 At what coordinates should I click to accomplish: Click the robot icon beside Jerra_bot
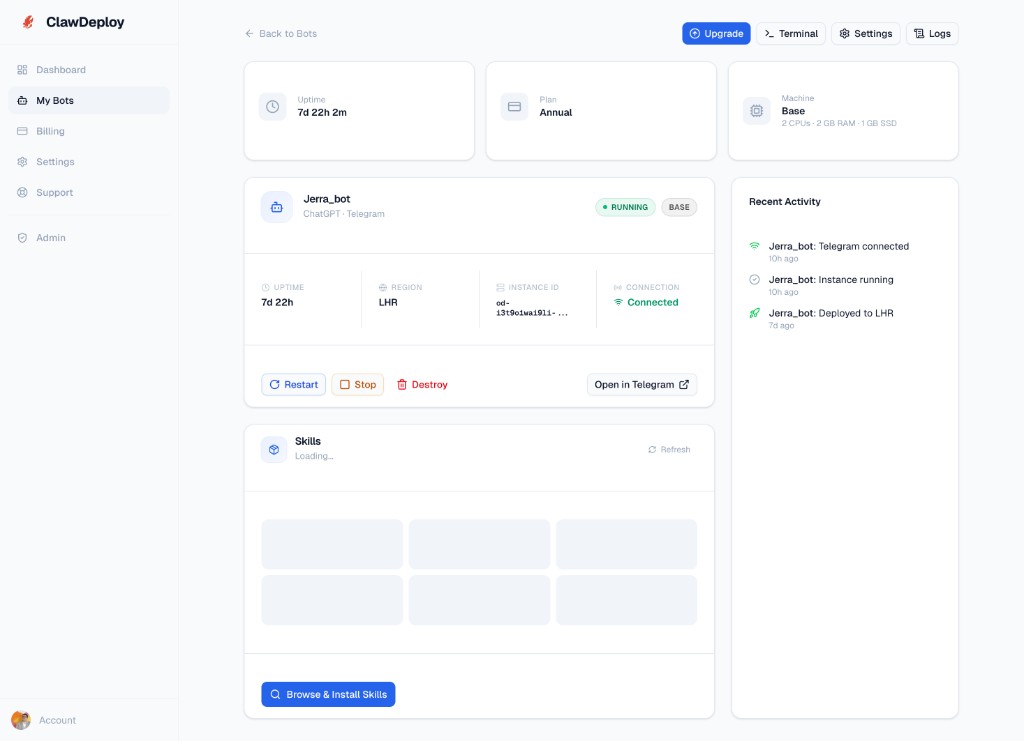click(x=276, y=207)
